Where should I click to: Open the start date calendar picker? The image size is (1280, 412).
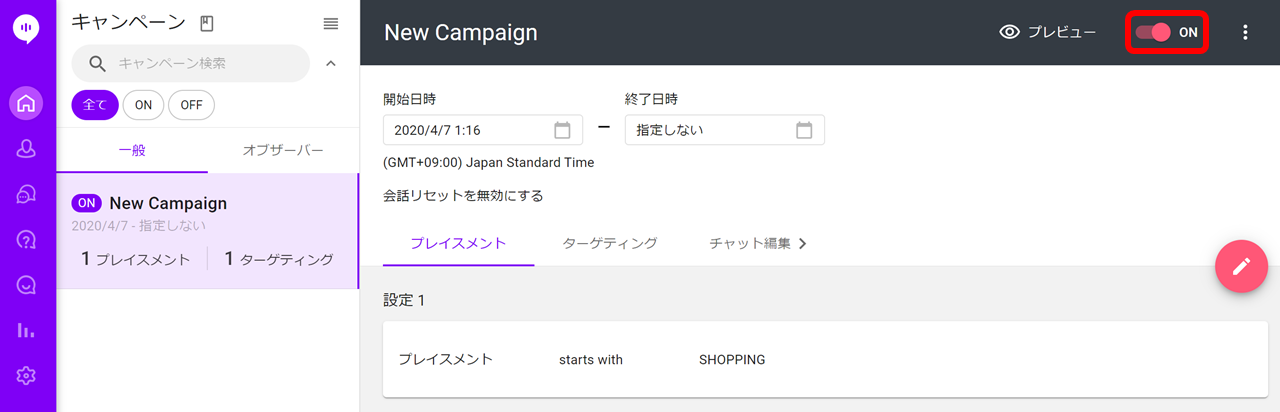tap(562, 130)
